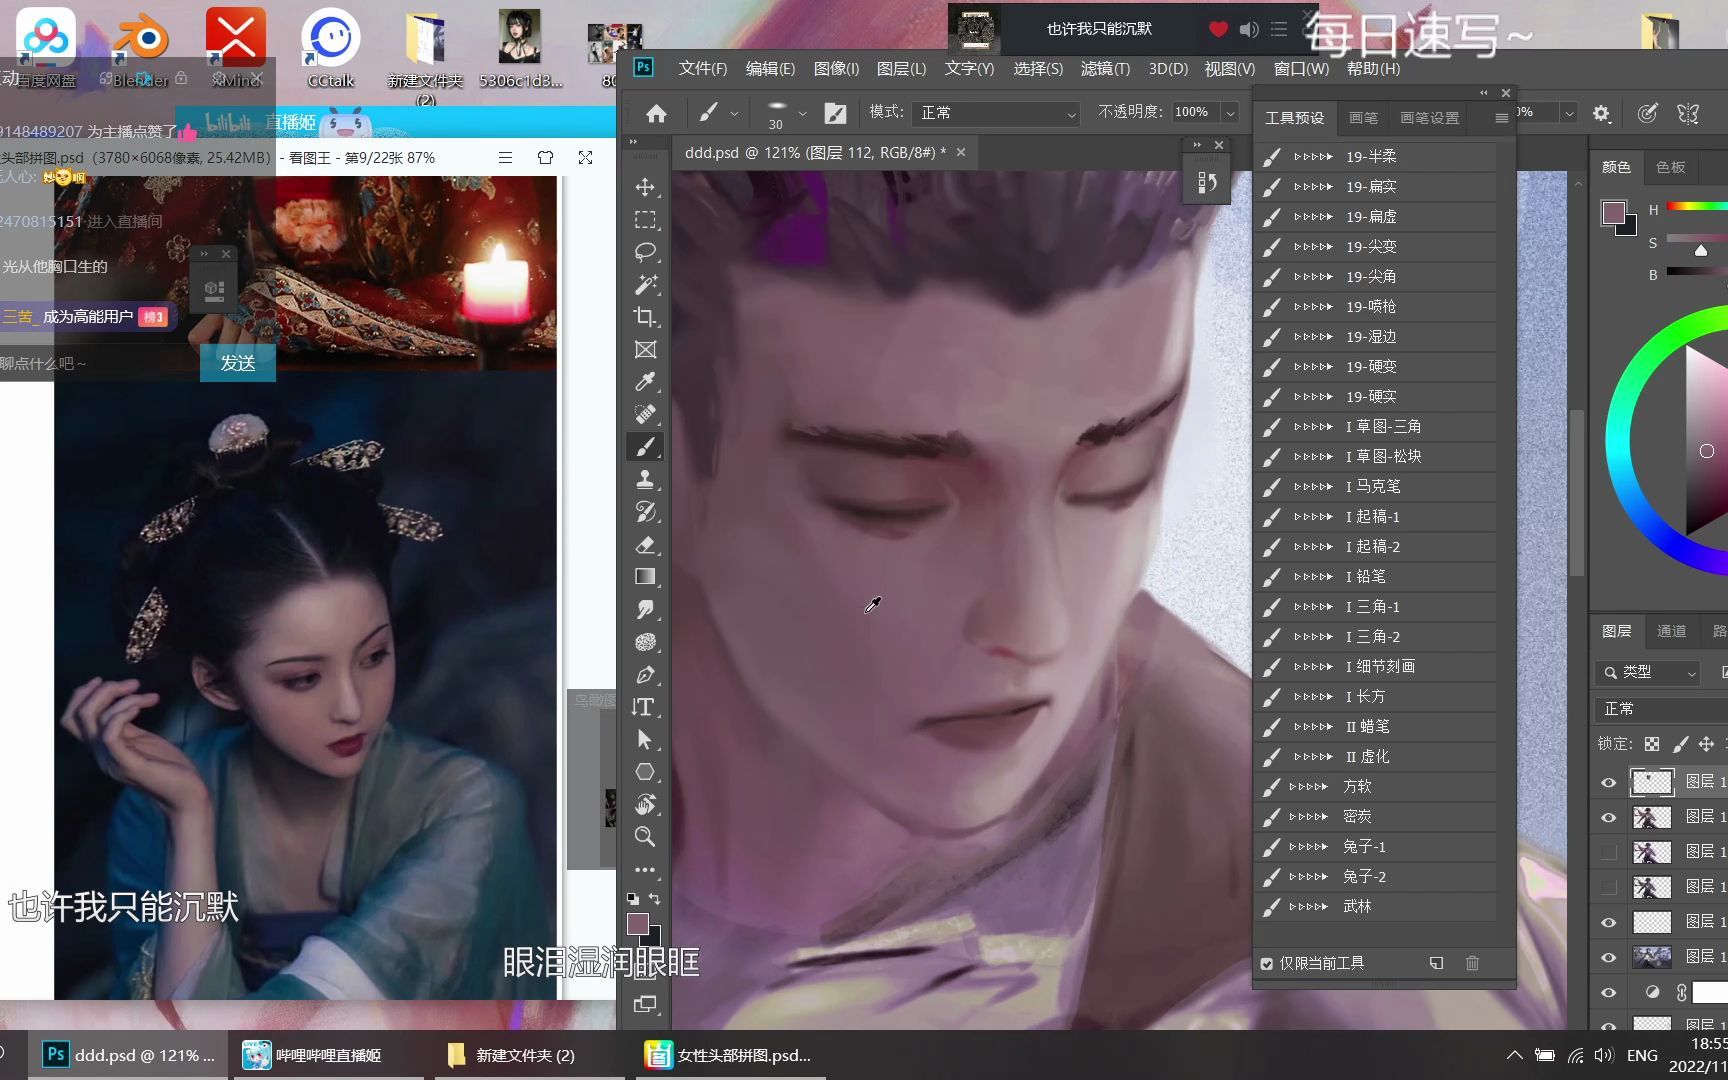Select the Gradient tool
Viewport: 1728px width, 1080px height.
[645, 577]
